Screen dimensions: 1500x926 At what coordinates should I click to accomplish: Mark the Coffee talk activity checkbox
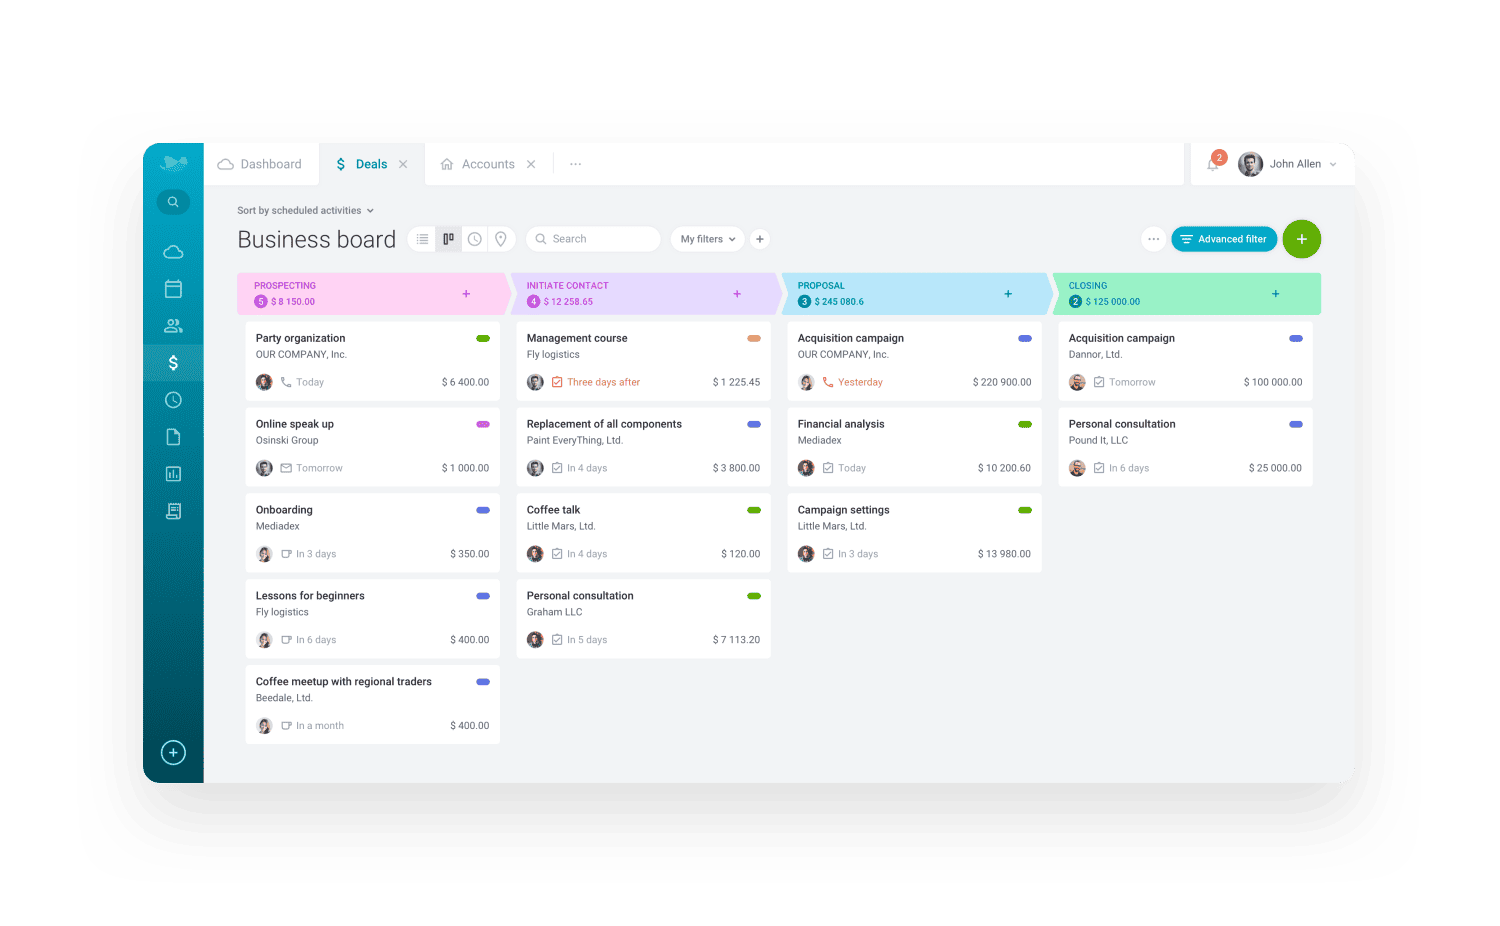557,553
